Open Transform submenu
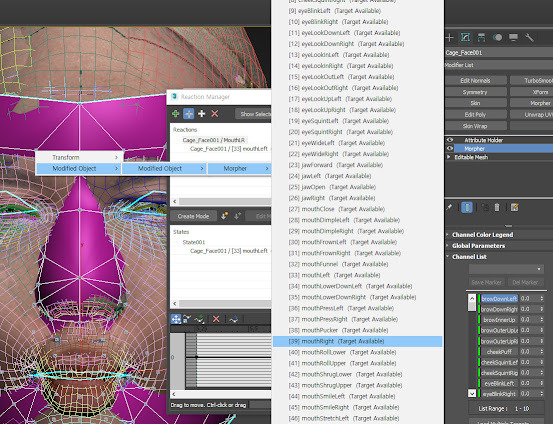553x424 pixels. (79, 157)
